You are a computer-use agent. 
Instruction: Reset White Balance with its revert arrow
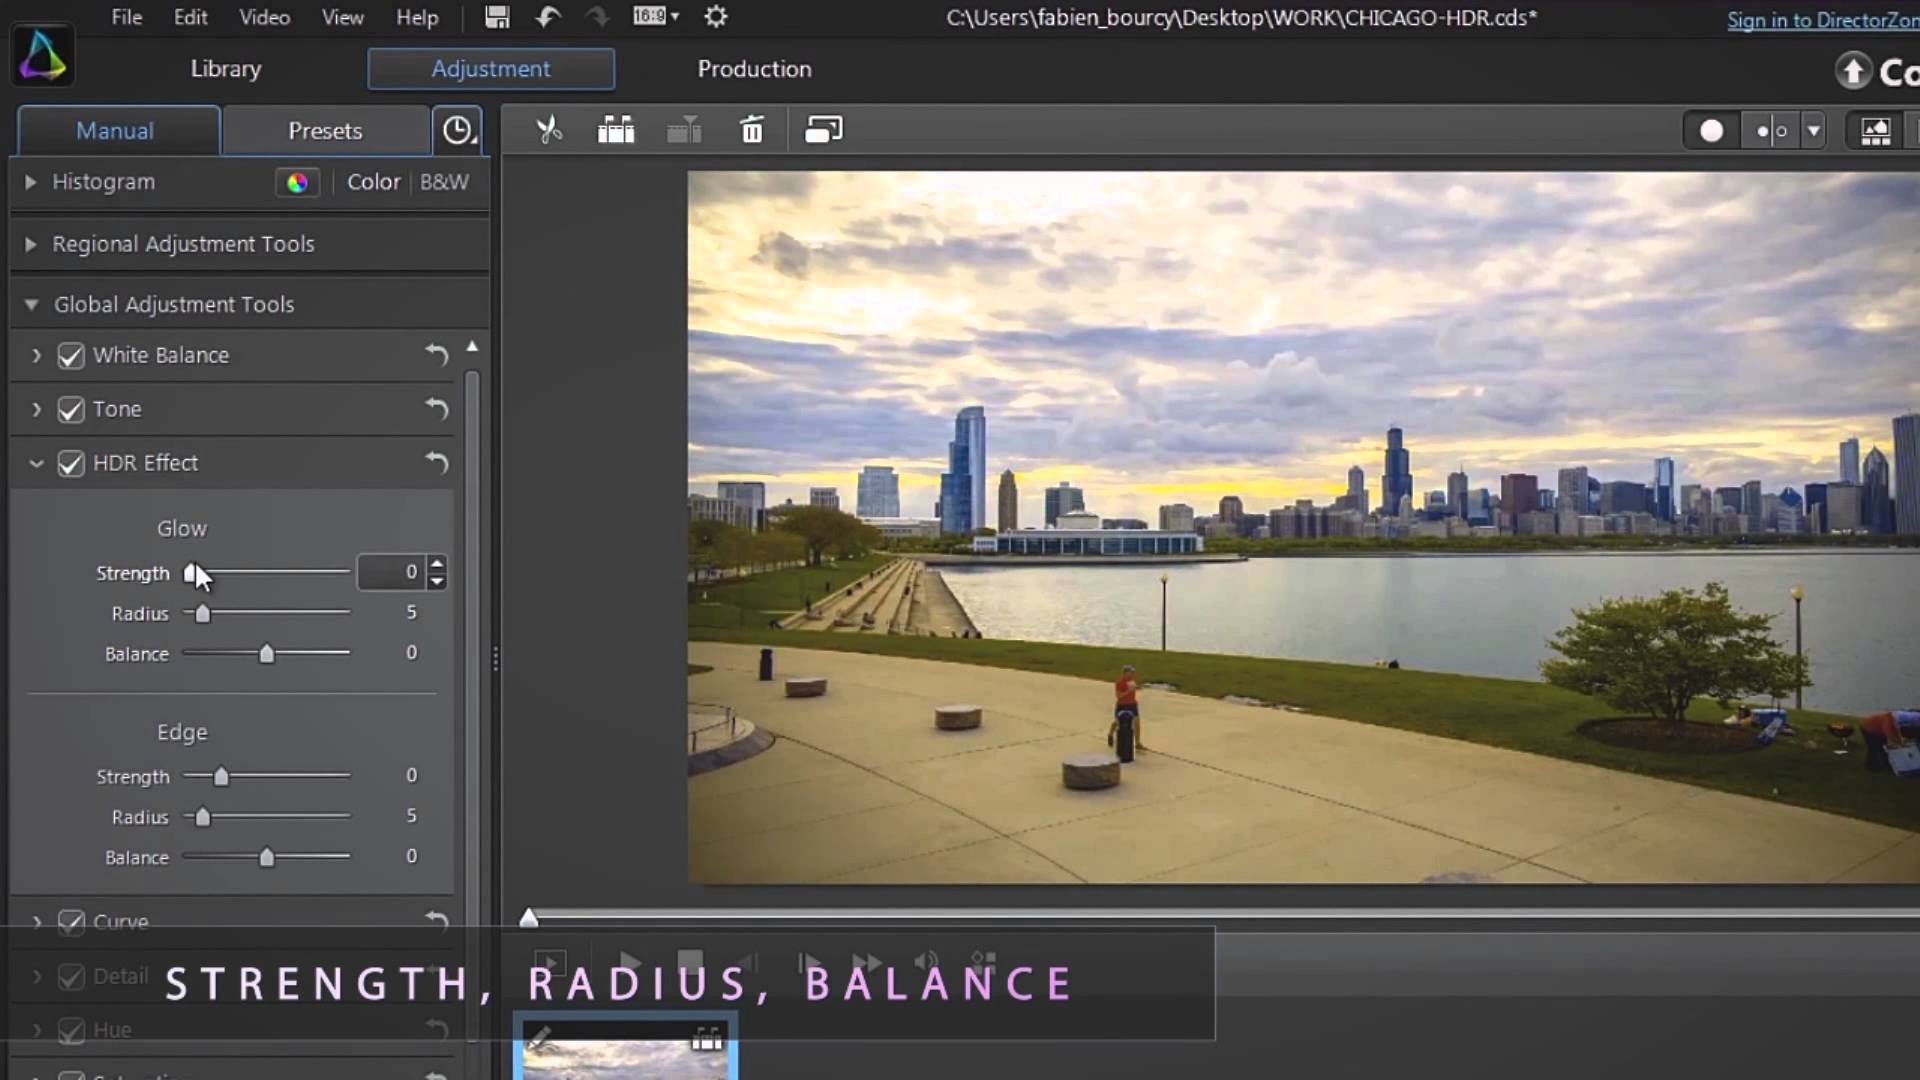coord(436,355)
